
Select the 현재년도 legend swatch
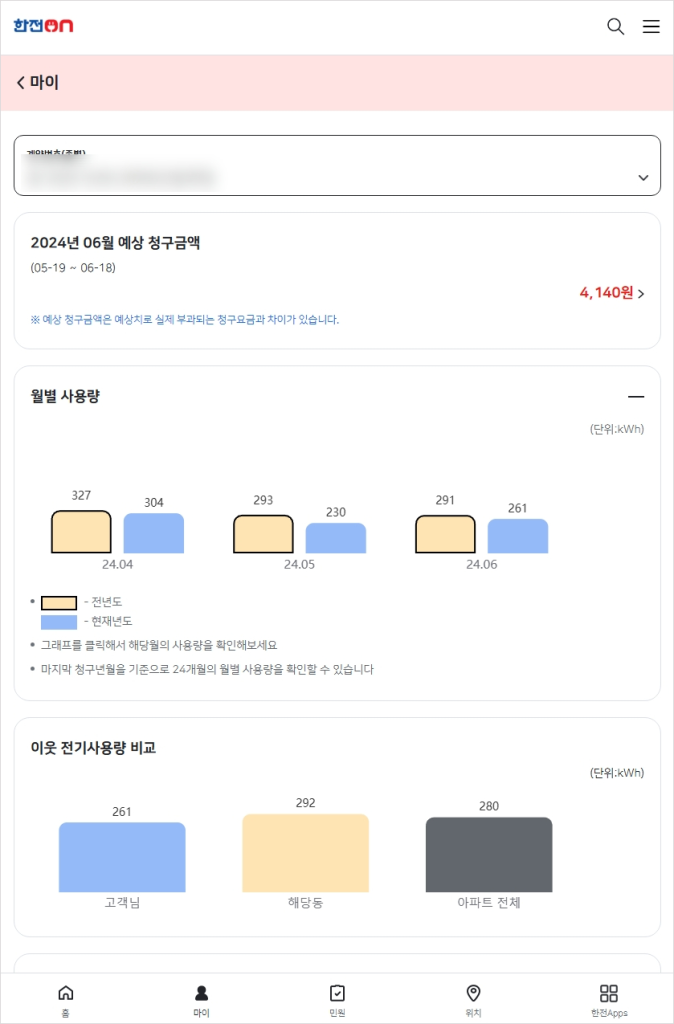[57, 622]
